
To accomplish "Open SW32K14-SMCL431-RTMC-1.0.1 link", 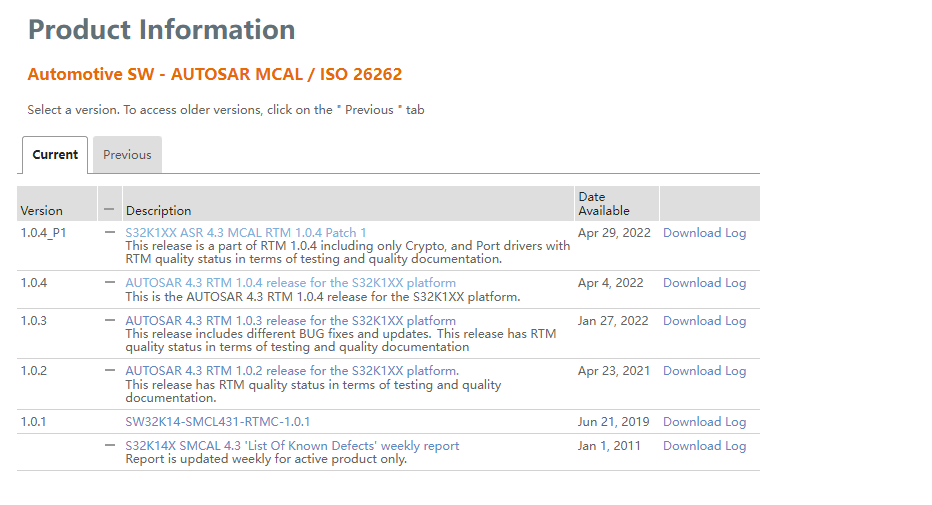I will pyautogui.click(x=218, y=422).
